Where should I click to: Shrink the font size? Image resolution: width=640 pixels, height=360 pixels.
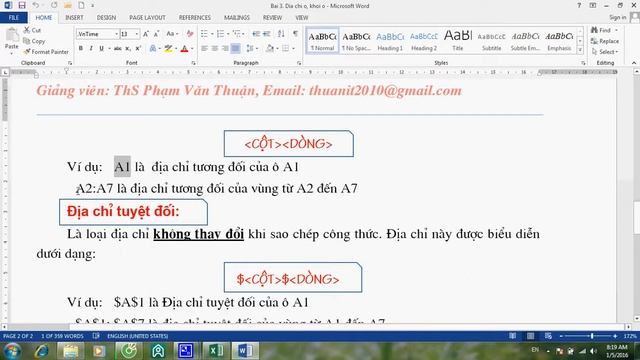(156, 34)
